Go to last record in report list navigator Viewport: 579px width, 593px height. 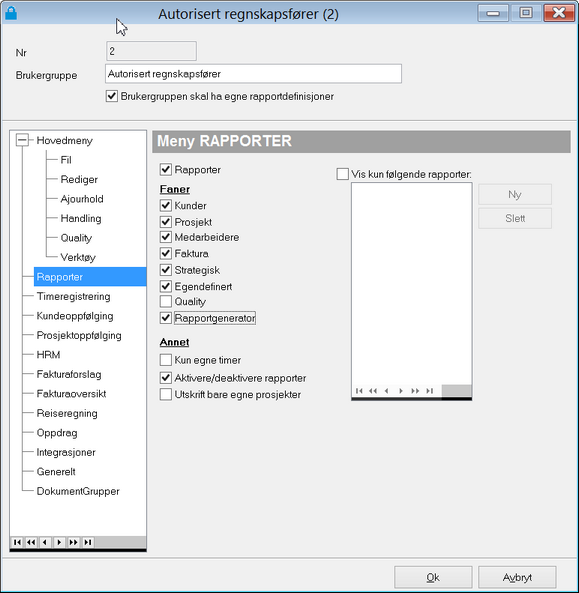point(430,391)
